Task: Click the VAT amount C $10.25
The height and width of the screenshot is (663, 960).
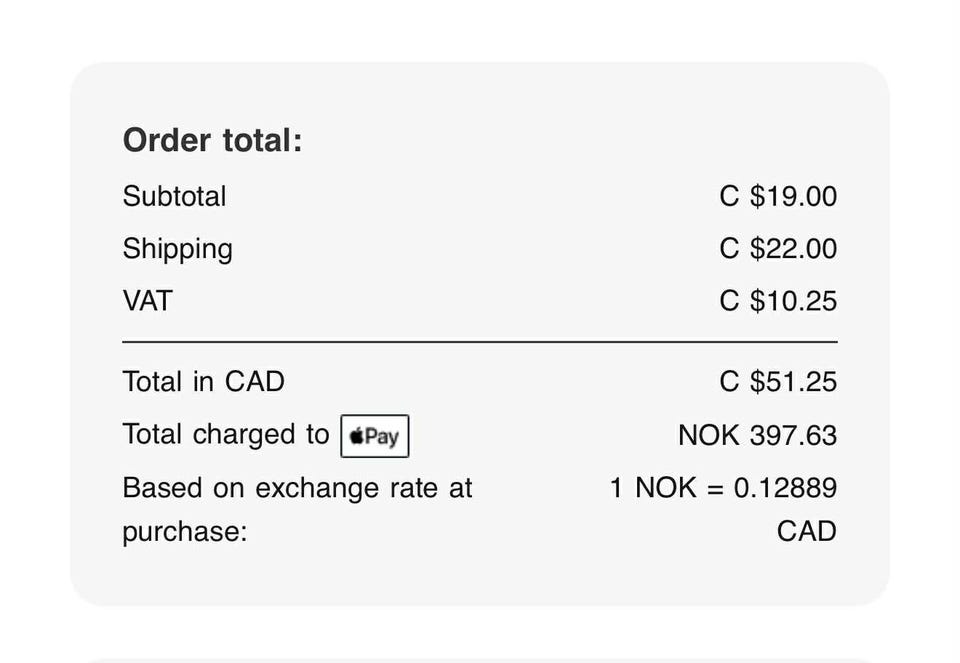Action: click(x=778, y=301)
